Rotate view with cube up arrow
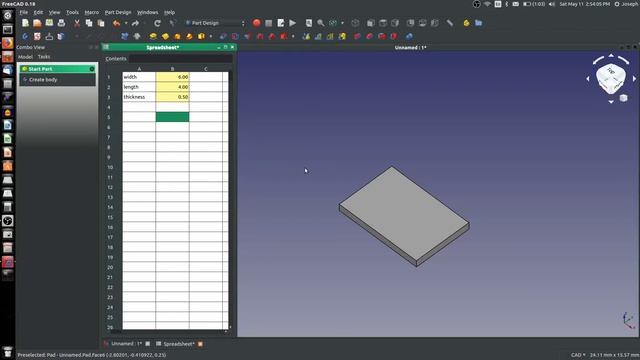Viewport: 640px width, 360px height. point(611,55)
